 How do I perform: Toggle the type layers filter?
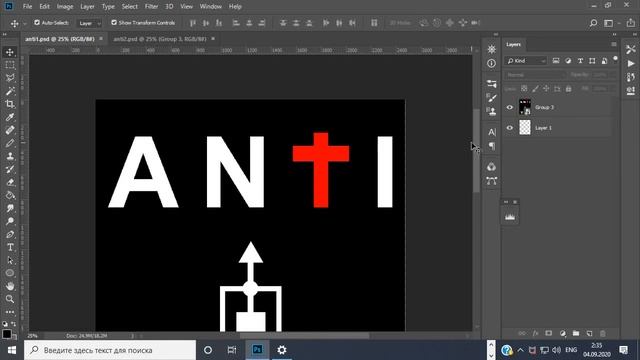[x=580, y=61]
